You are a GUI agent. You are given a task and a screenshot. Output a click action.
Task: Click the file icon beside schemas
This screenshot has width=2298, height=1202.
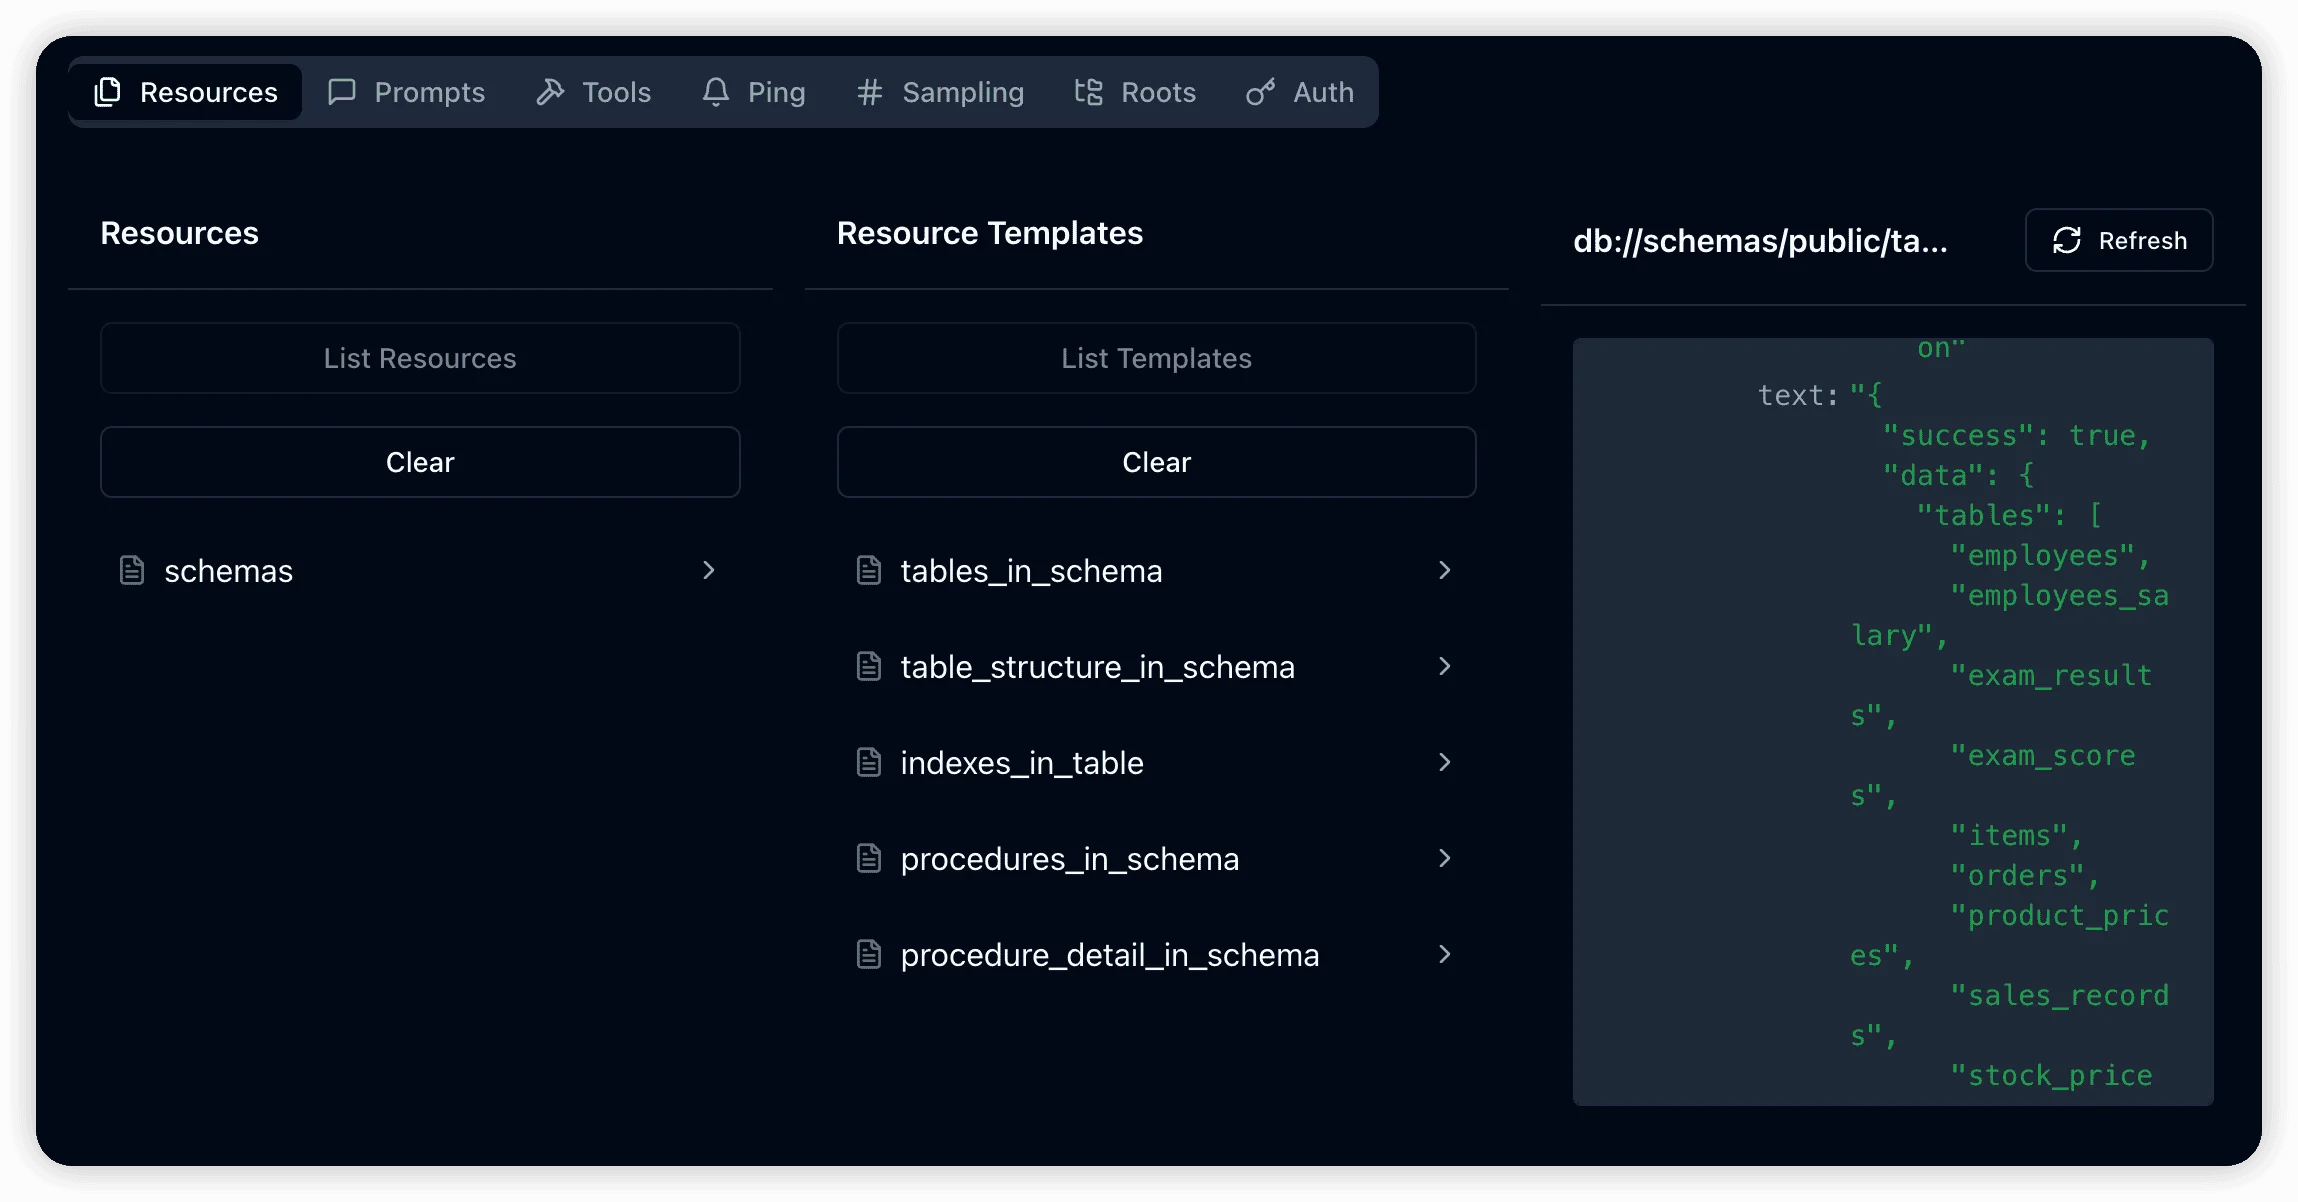click(x=132, y=571)
